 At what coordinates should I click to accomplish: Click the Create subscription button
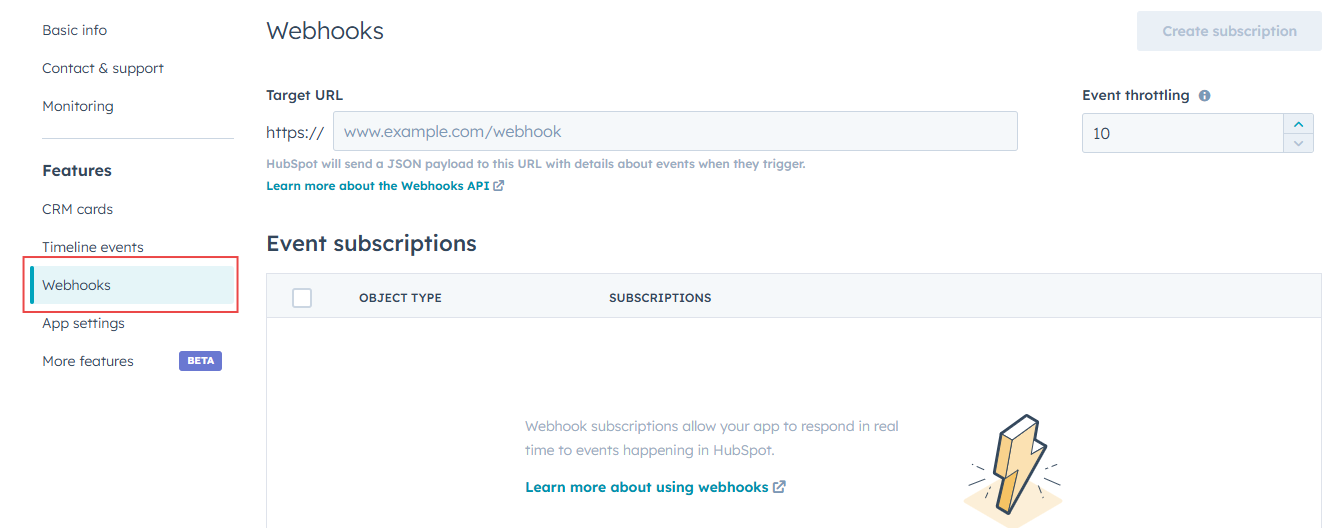pyautogui.click(x=1229, y=31)
